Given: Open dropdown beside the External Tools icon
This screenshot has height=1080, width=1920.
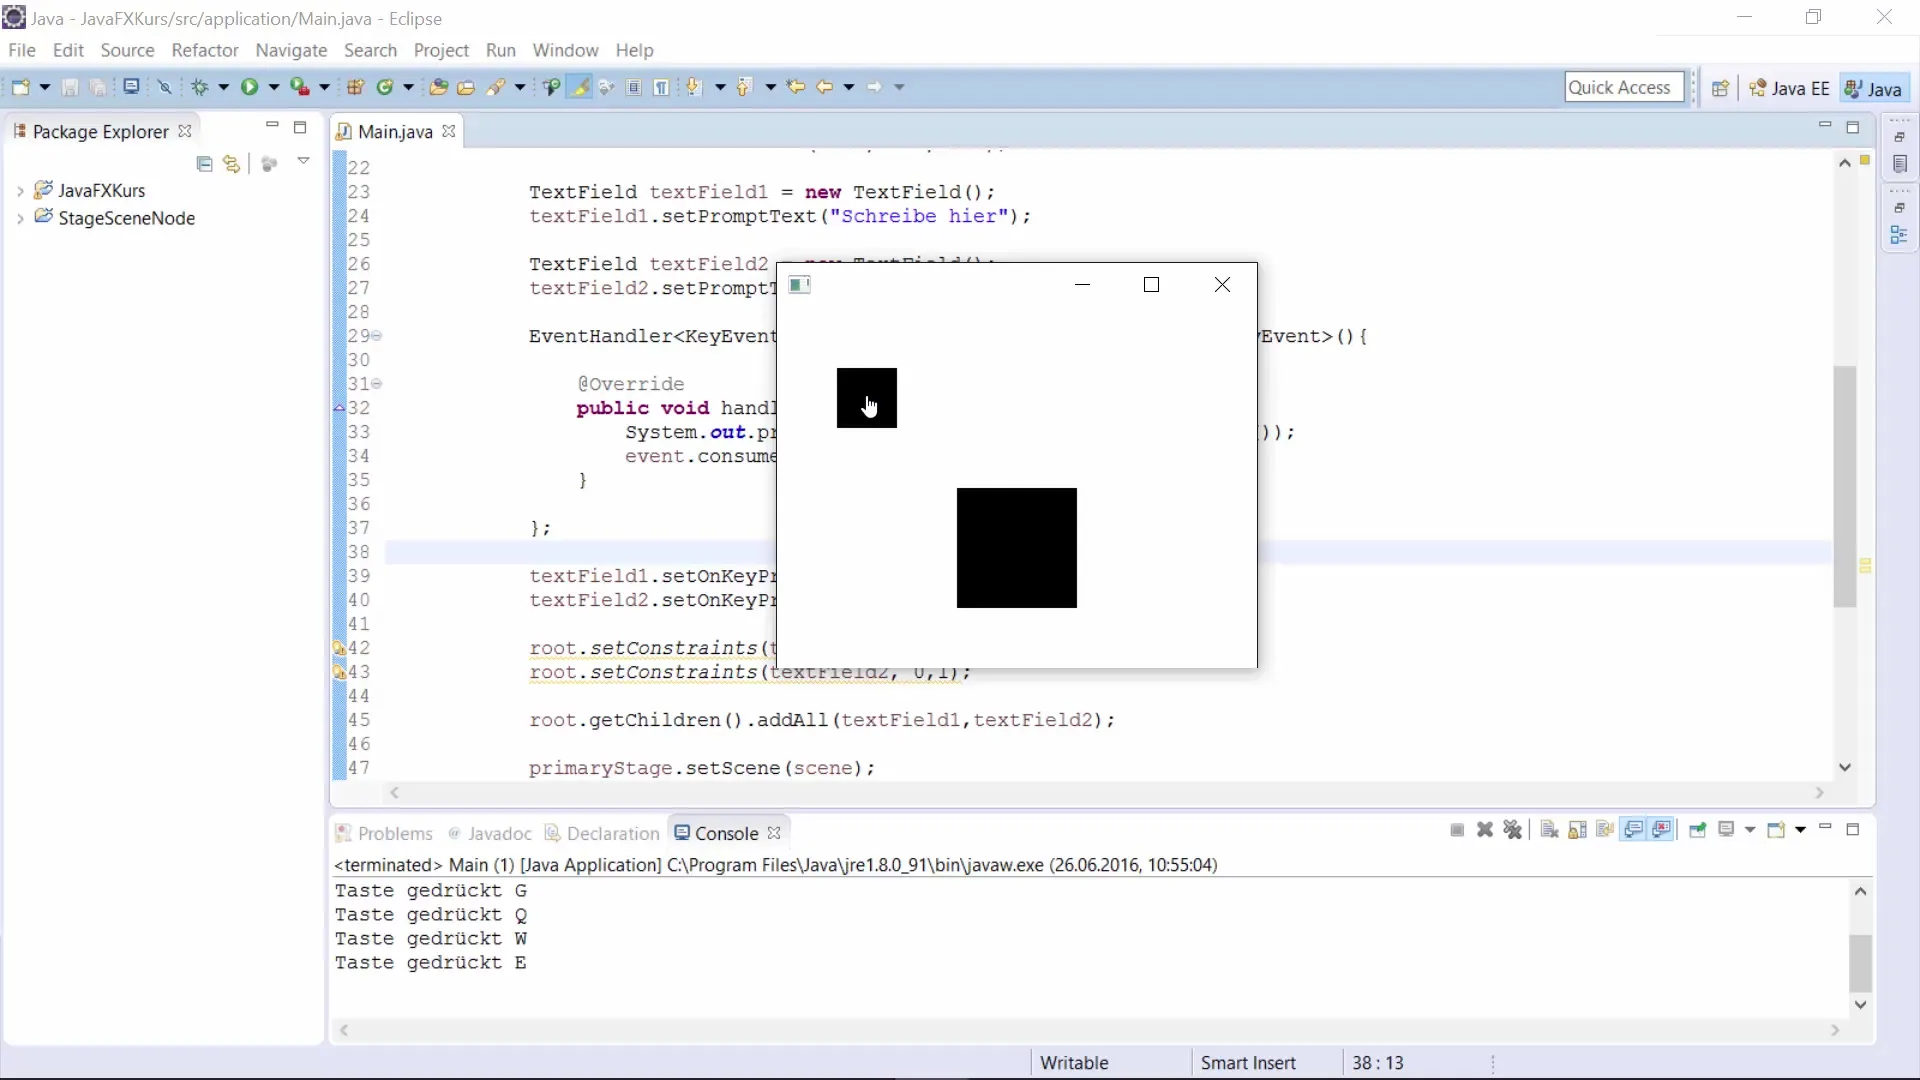Looking at the screenshot, I should (324, 88).
